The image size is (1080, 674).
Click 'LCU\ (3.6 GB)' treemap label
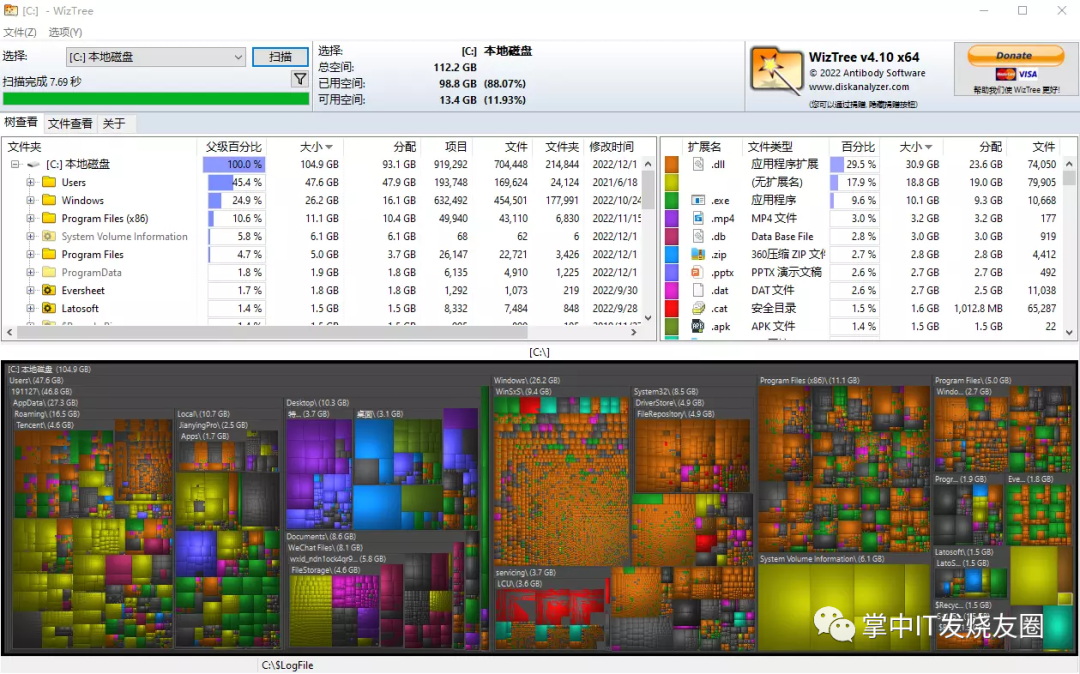tap(520, 584)
